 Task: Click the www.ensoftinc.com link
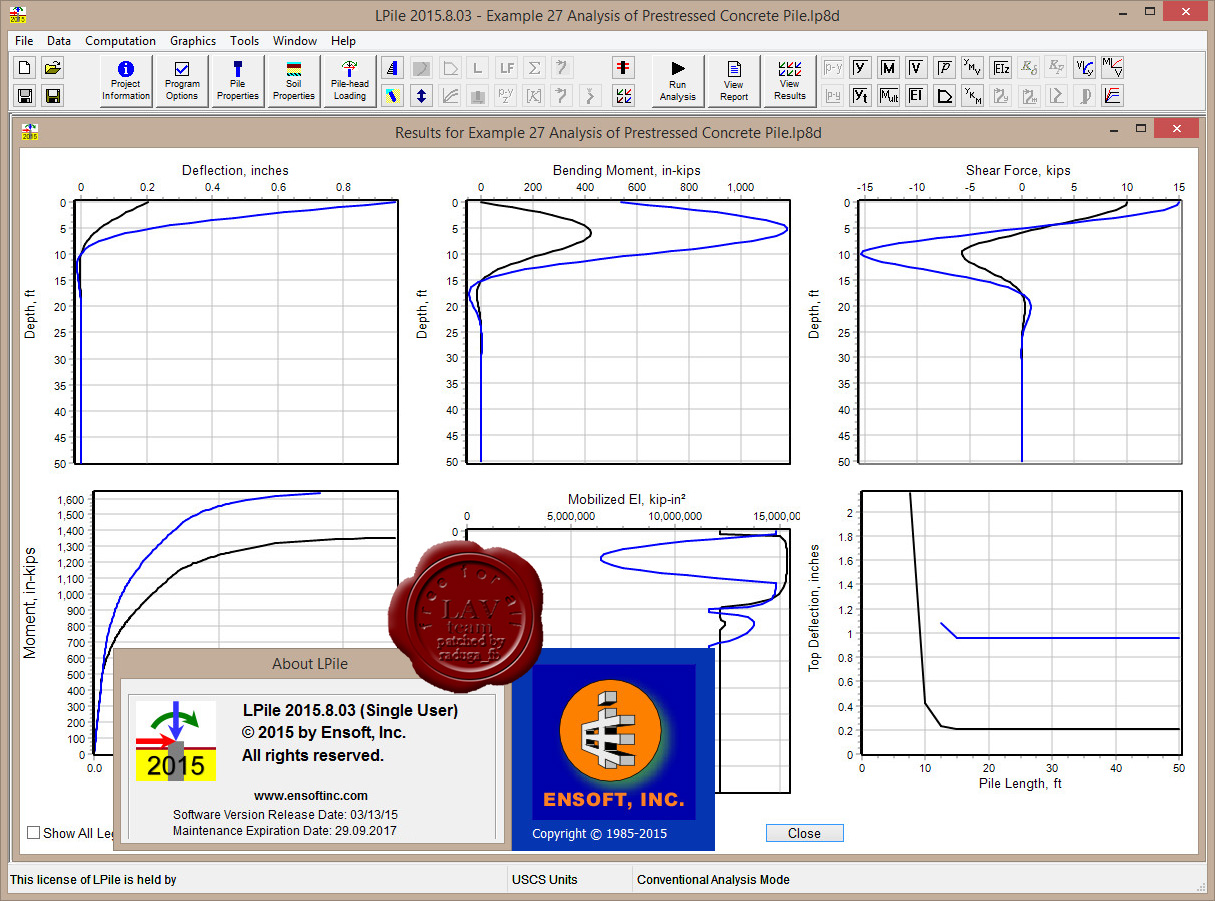pyautogui.click(x=310, y=796)
